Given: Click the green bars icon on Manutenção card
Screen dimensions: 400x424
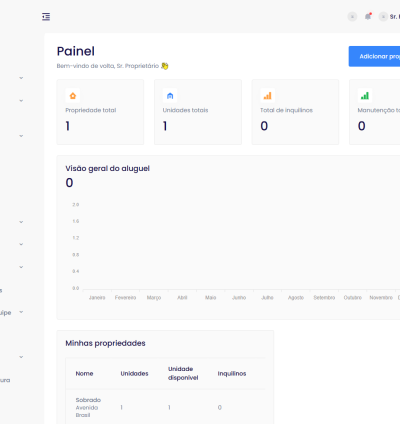Looking at the screenshot, I should point(365,96).
